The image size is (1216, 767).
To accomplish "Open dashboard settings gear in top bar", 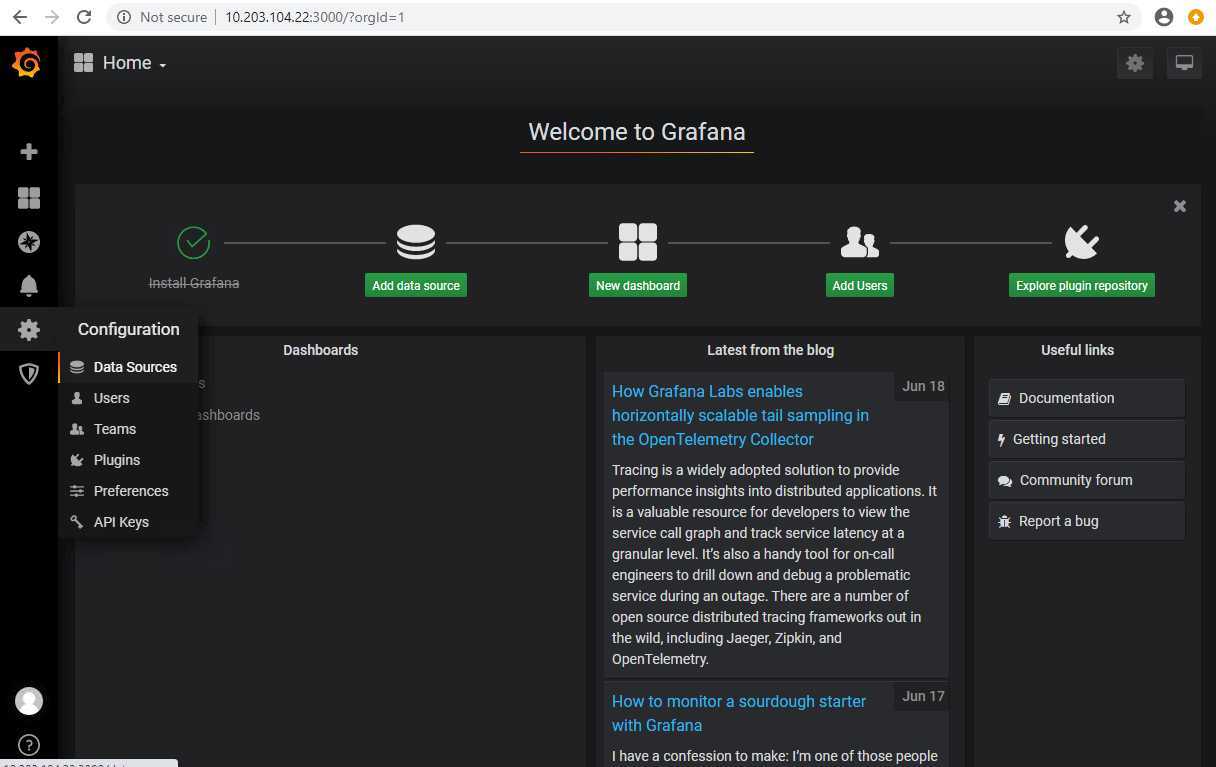I will click(1135, 63).
